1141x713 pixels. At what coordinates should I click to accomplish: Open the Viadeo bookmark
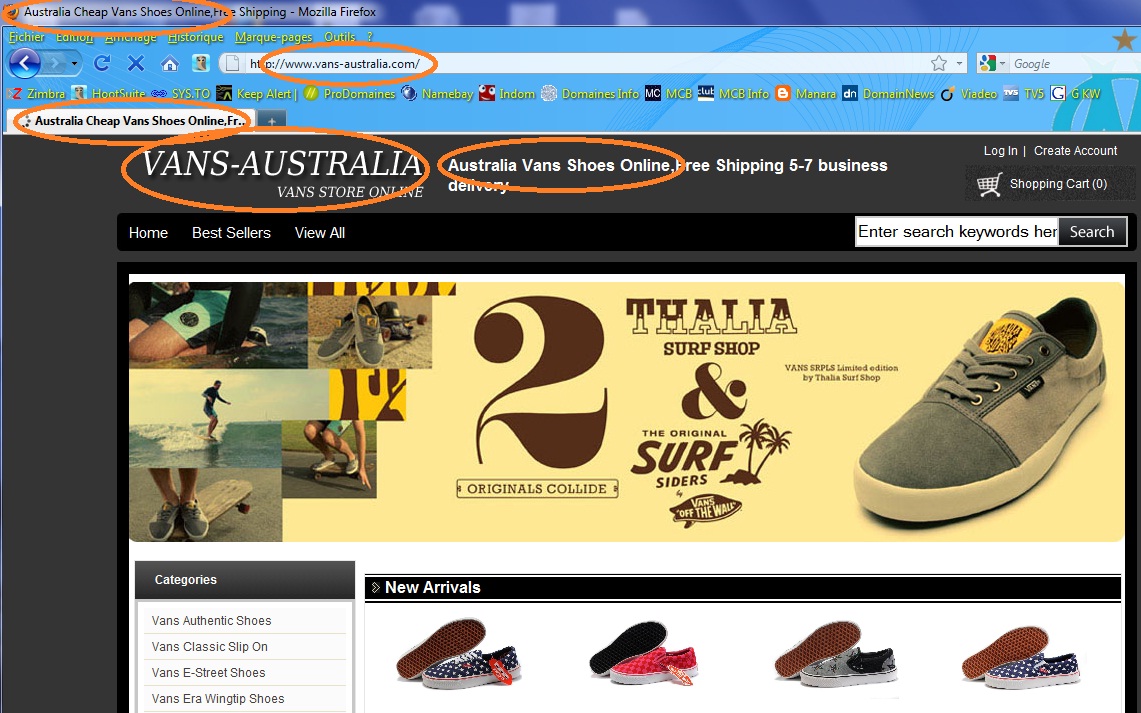click(969, 94)
